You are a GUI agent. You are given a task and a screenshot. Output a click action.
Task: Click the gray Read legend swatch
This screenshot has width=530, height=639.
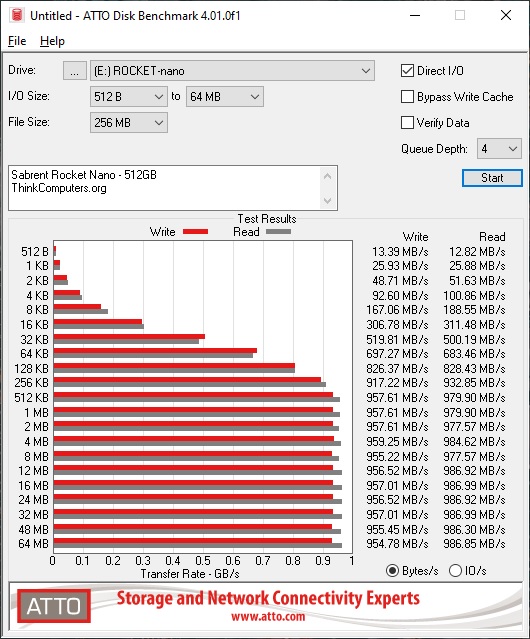279,231
